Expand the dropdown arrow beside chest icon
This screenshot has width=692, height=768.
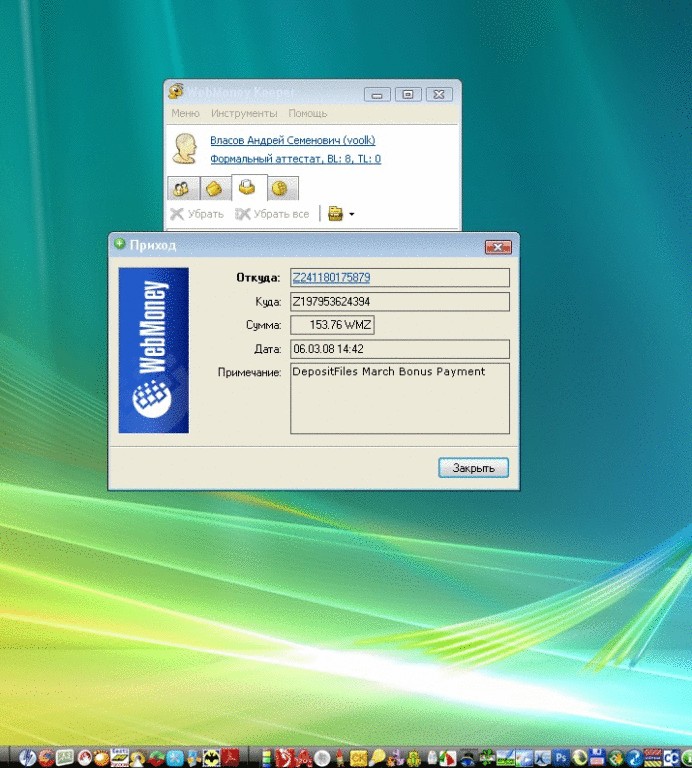351,214
